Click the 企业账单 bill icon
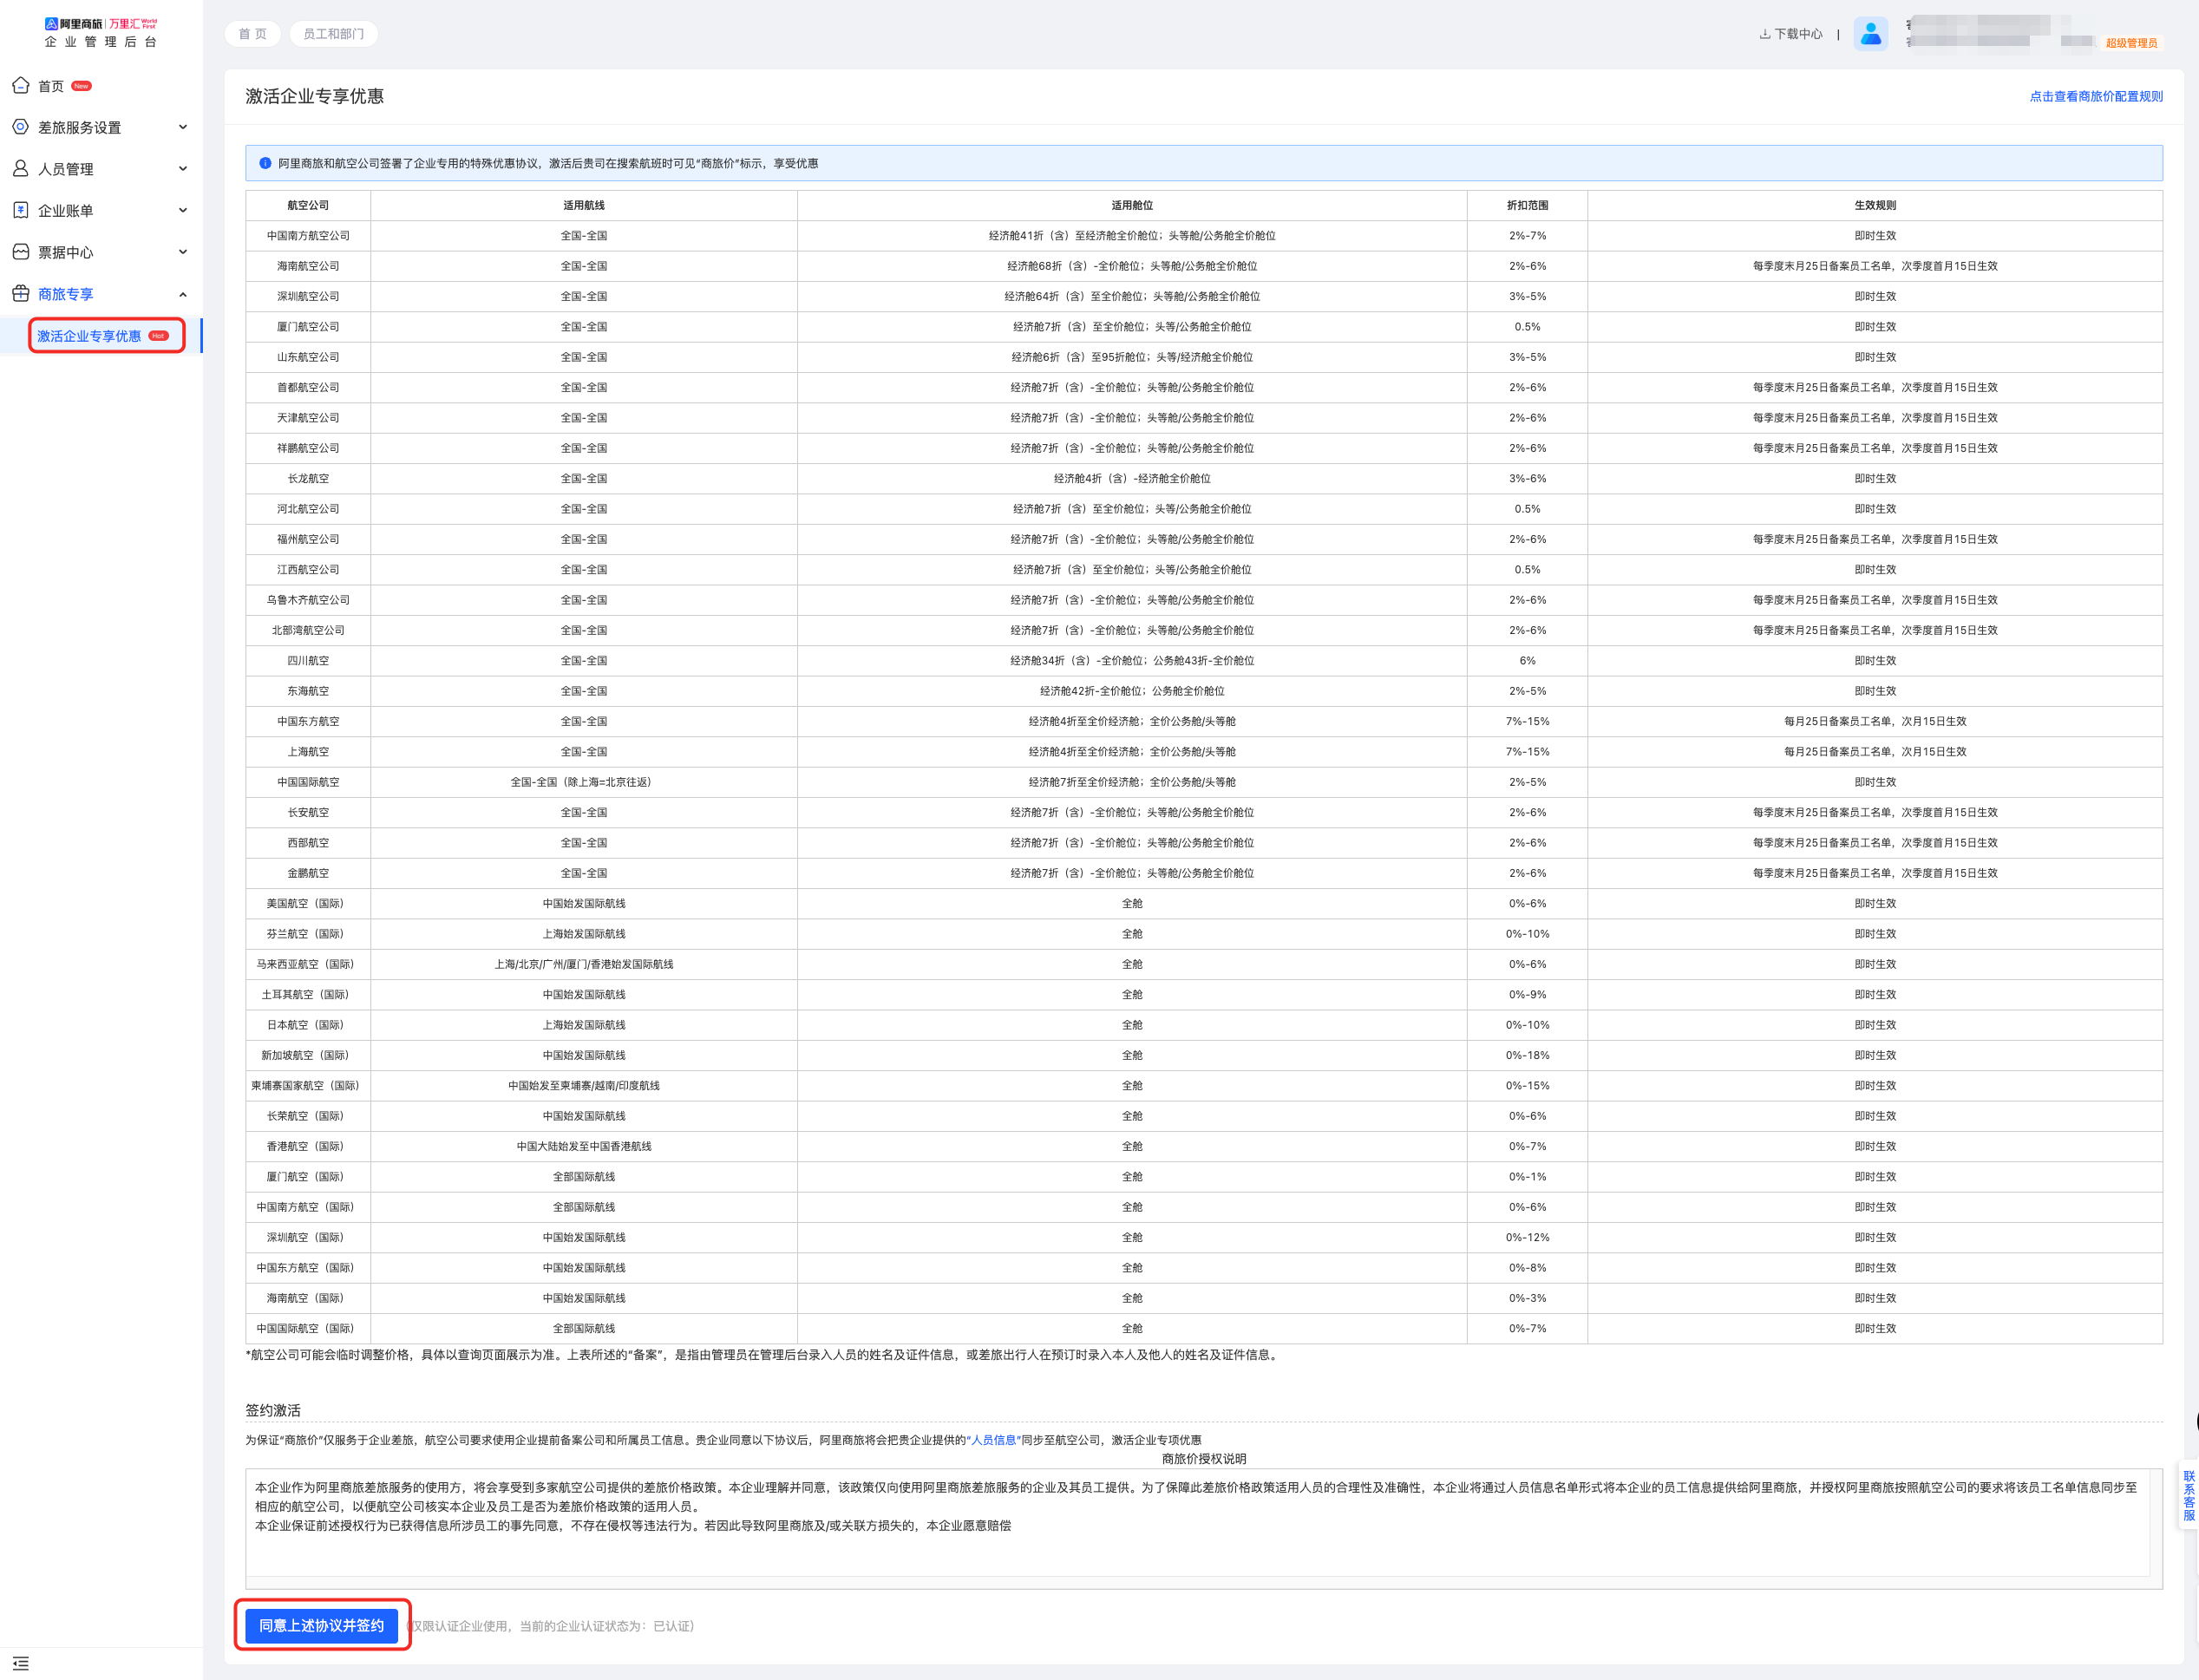 click(x=20, y=210)
